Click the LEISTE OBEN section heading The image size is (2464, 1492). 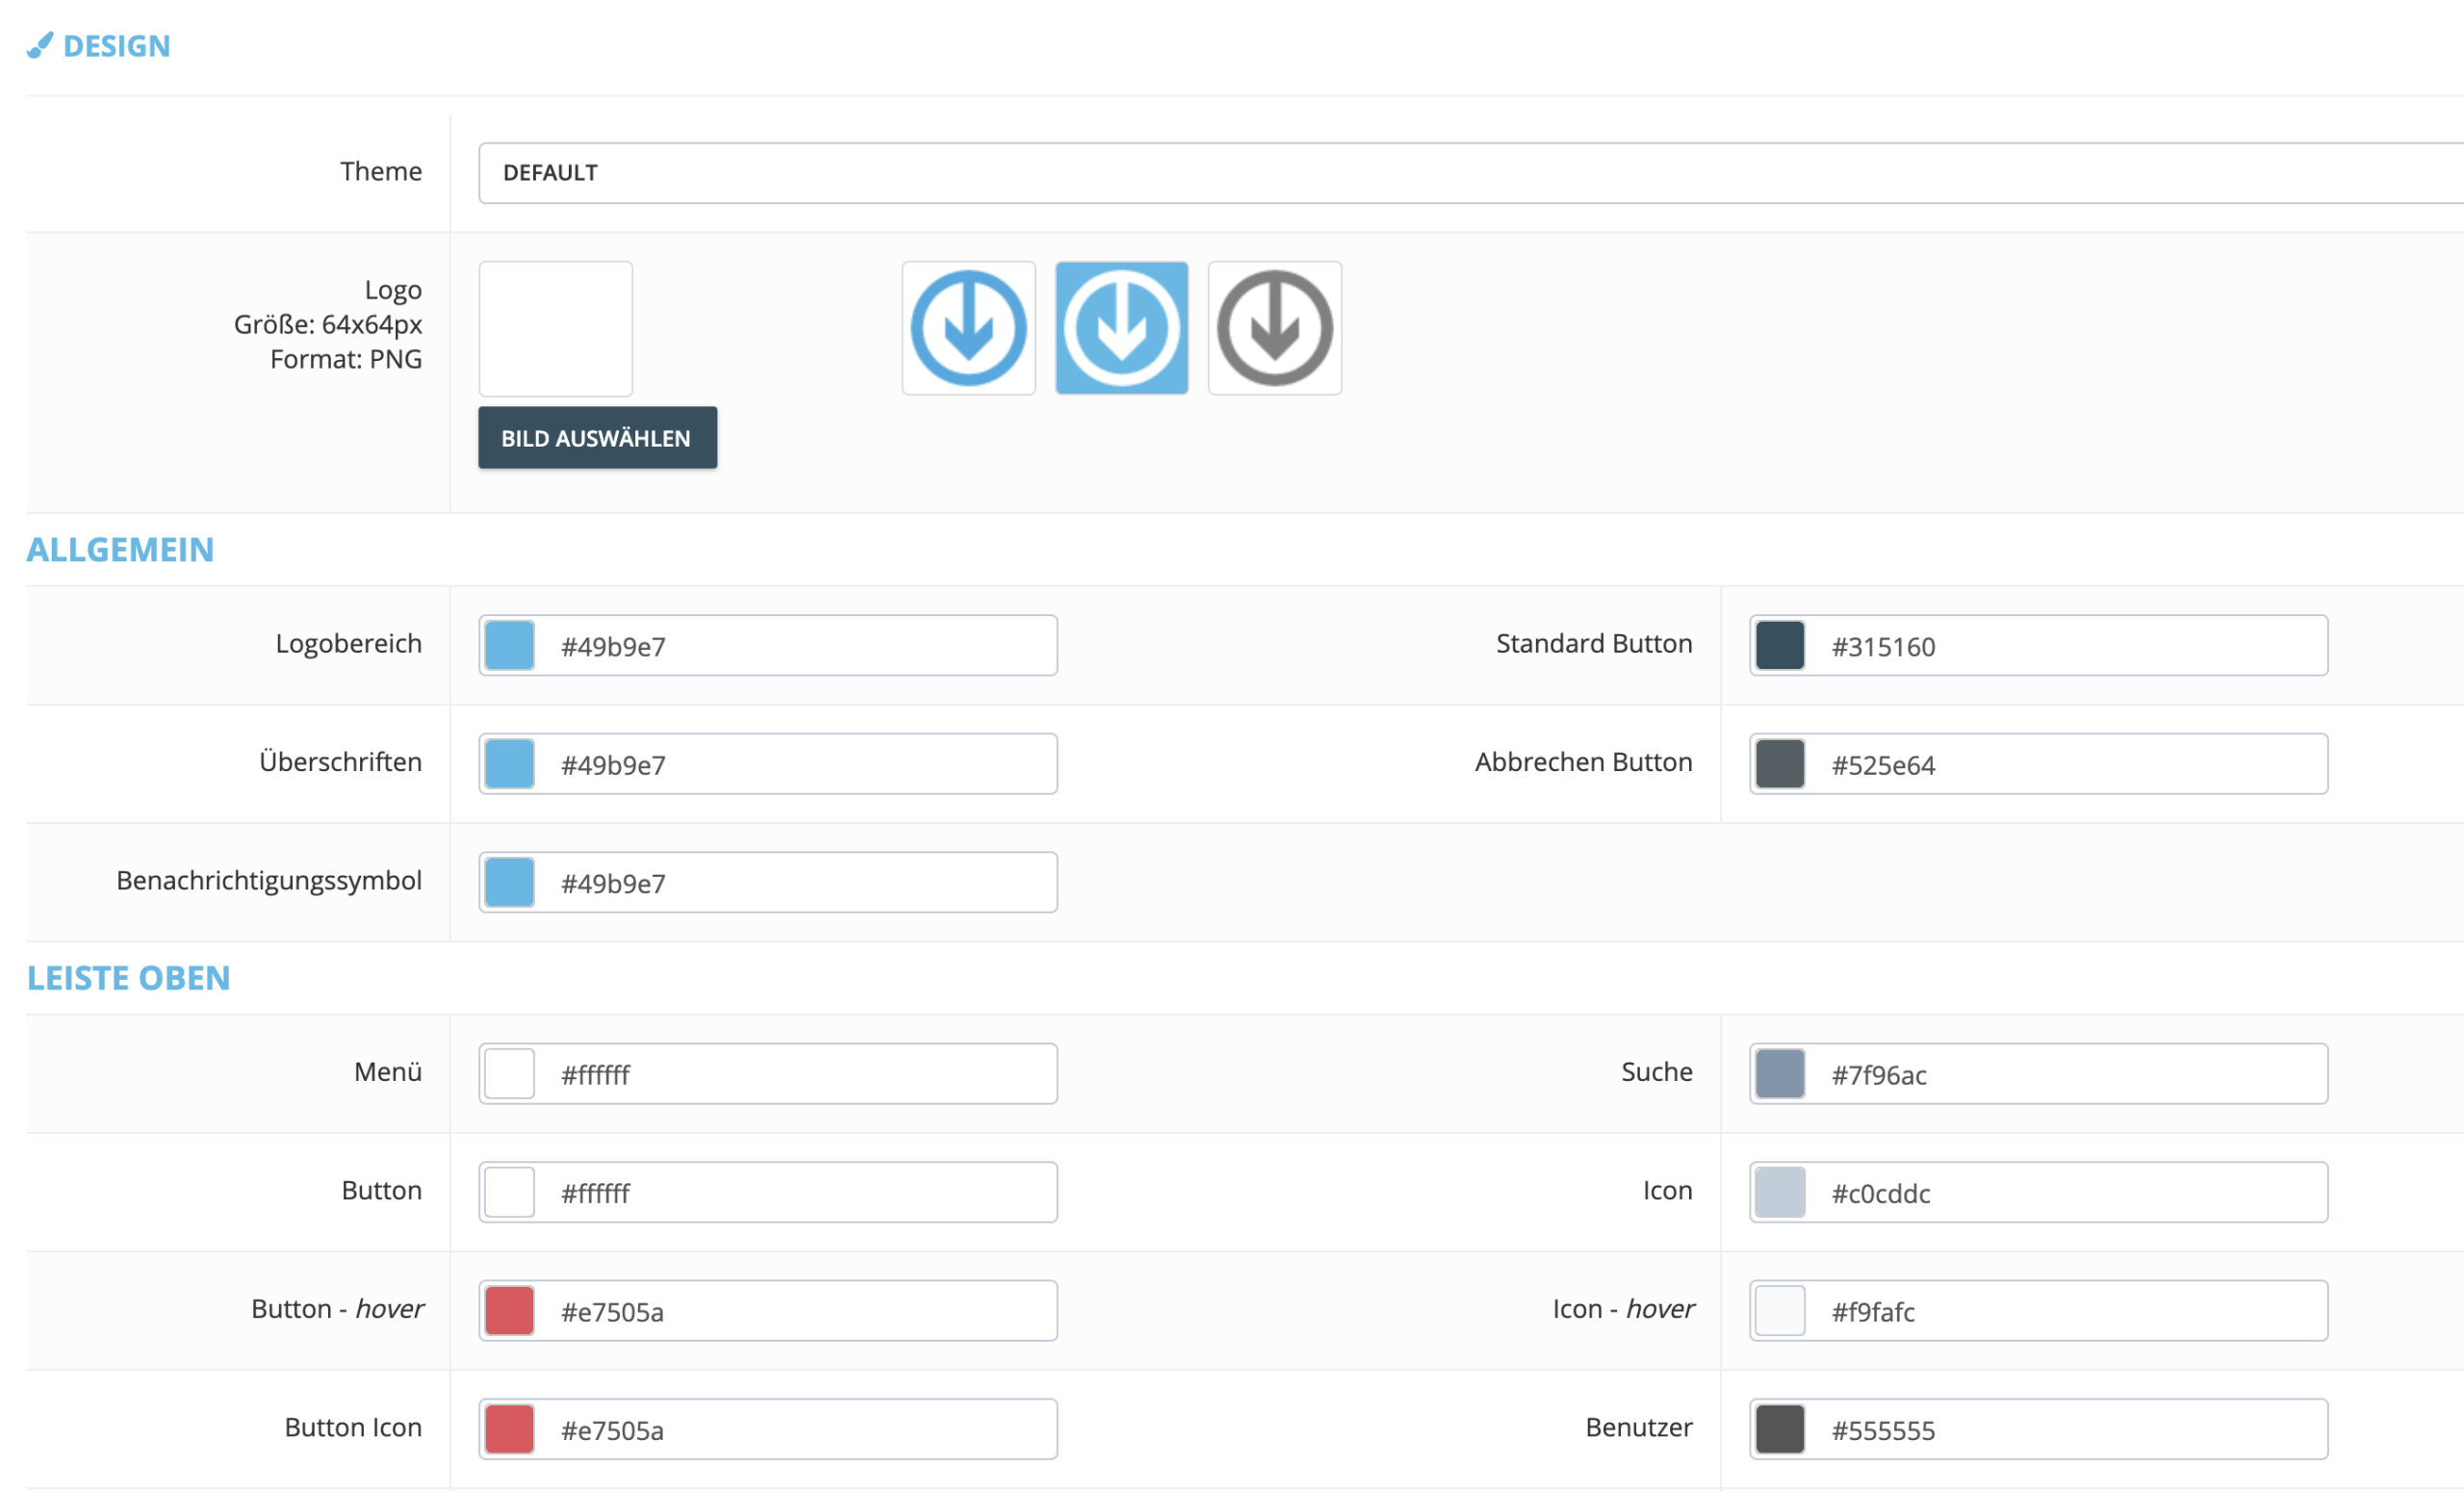128,978
